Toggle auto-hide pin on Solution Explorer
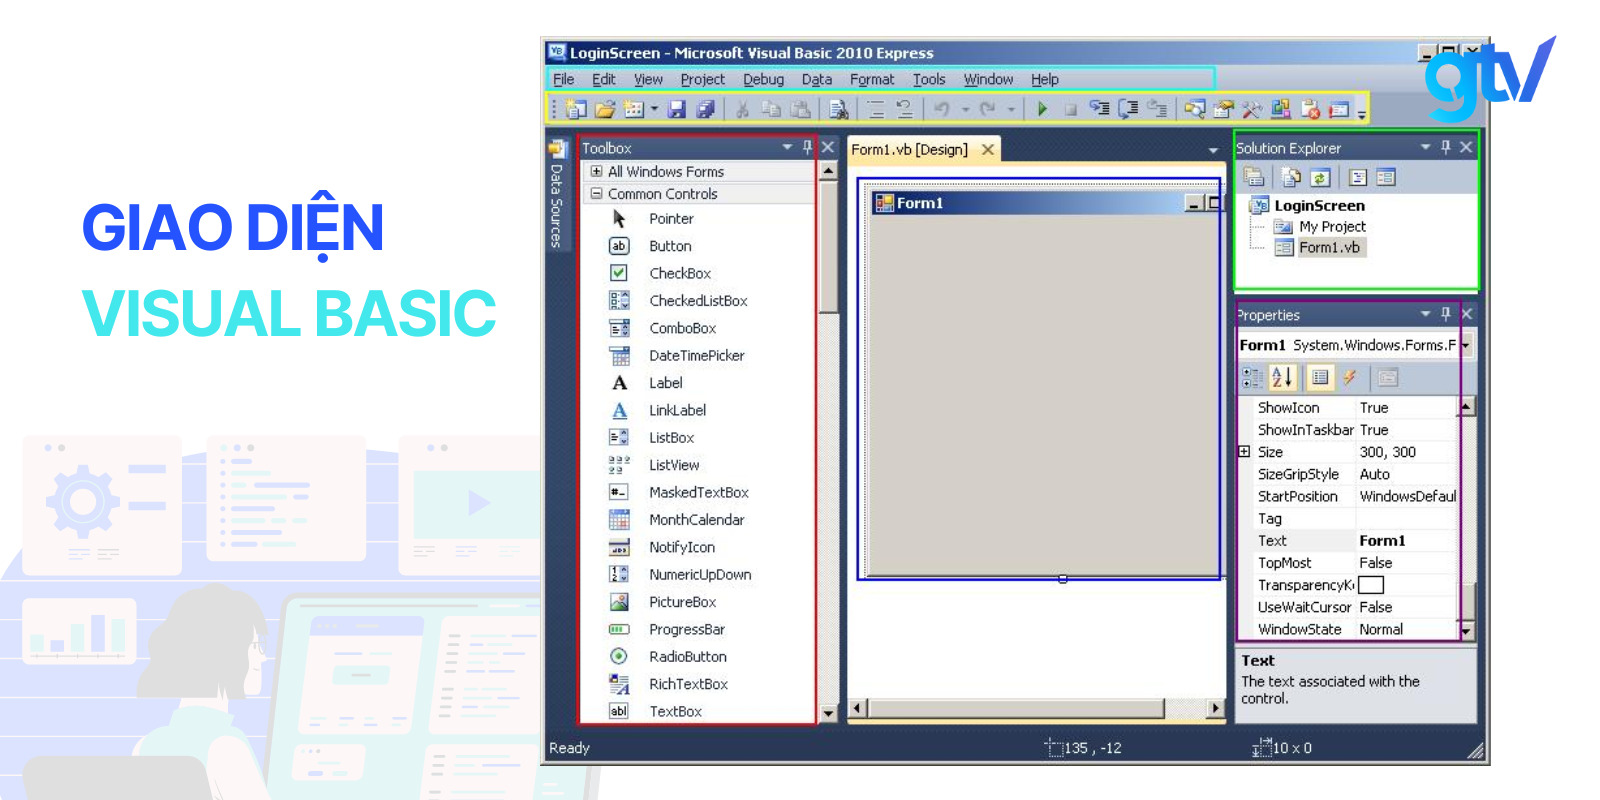This screenshot has height=800, width=1600. (x=1446, y=147)
